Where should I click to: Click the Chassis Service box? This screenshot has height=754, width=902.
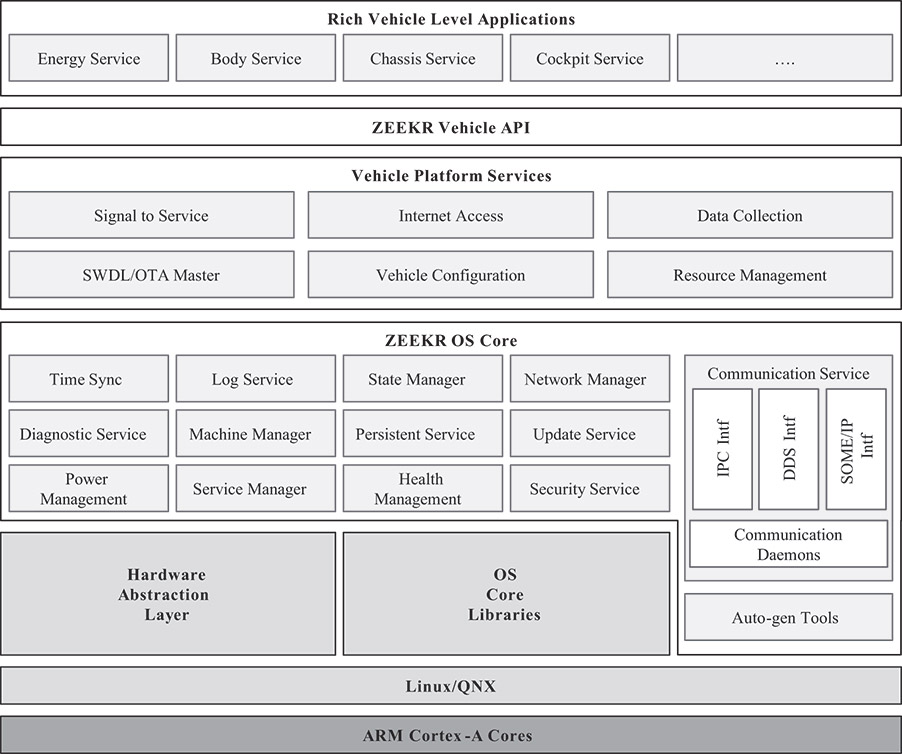tap(422, 59)
